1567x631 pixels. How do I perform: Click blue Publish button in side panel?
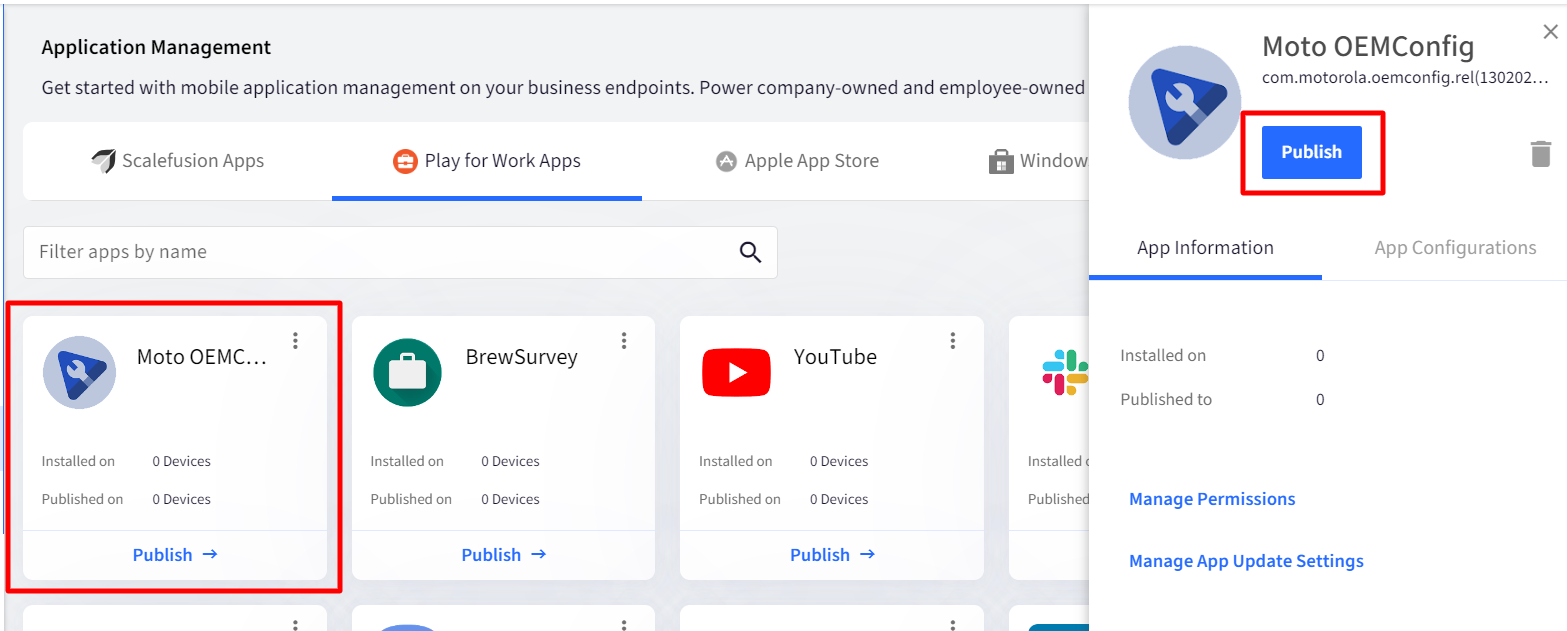(x=1312, y=152)
